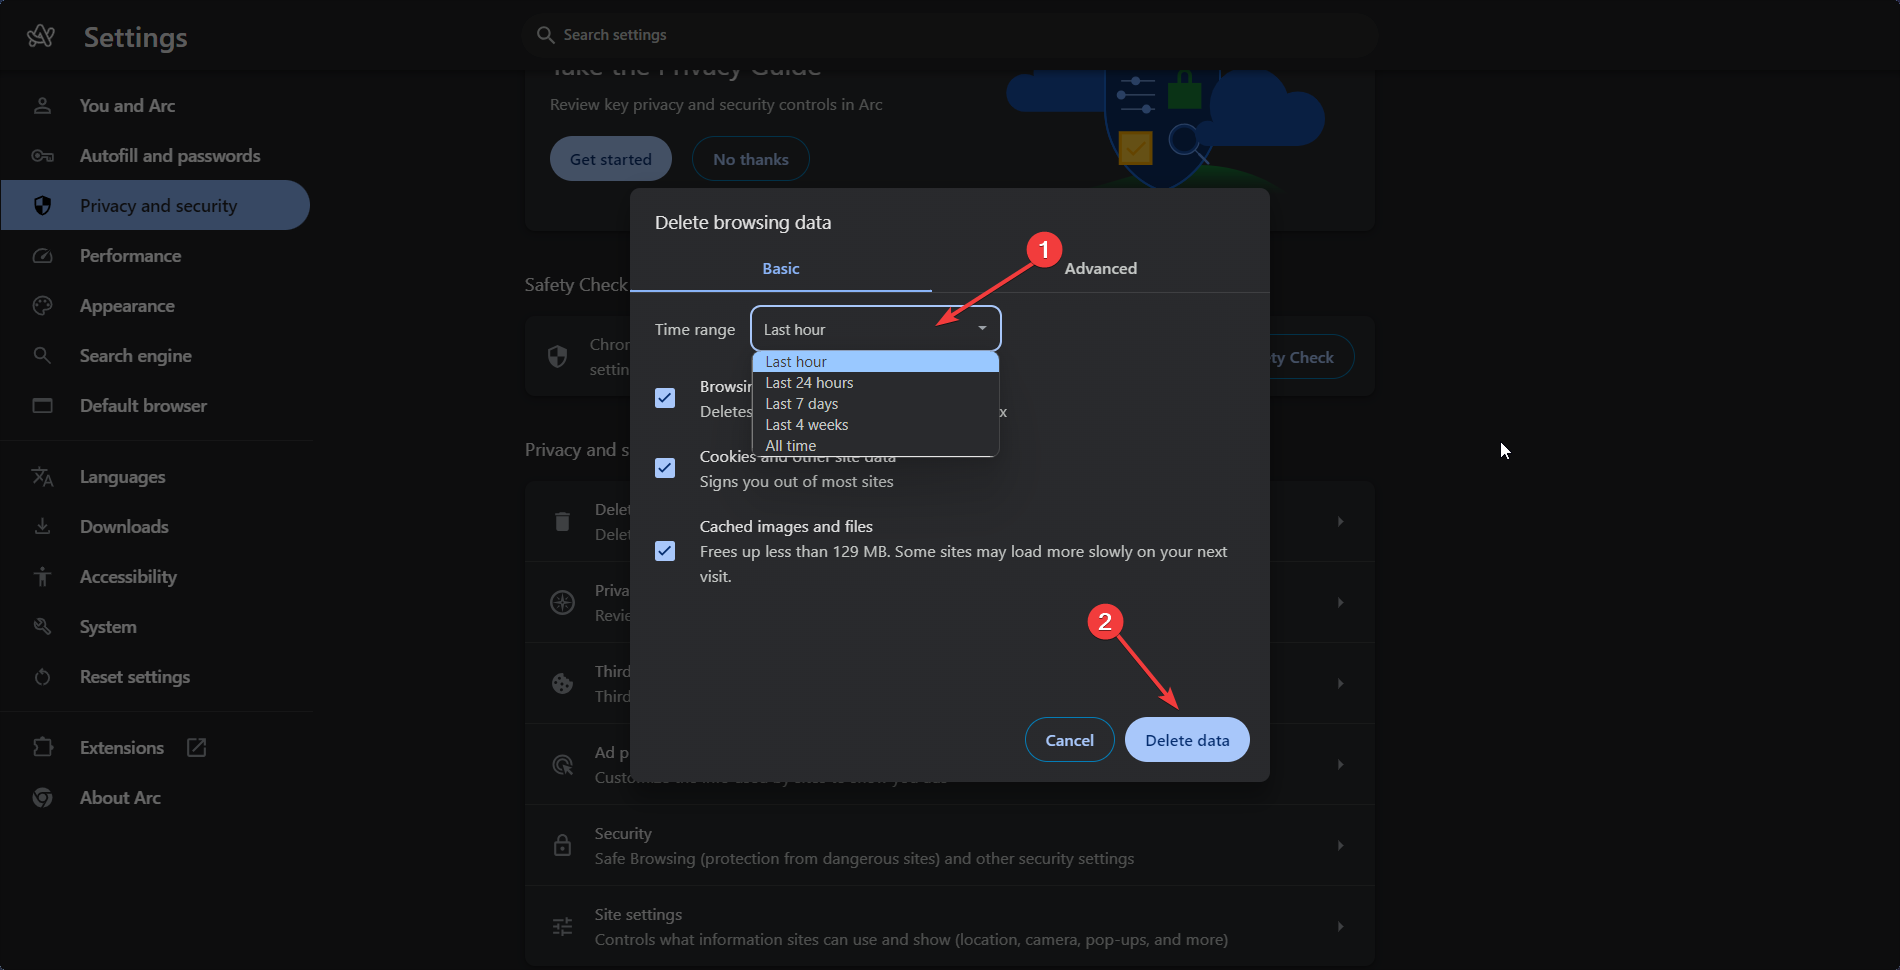Screen dimensions: 1900x970
Task: Click the Cancel button
Action: 1069,740
